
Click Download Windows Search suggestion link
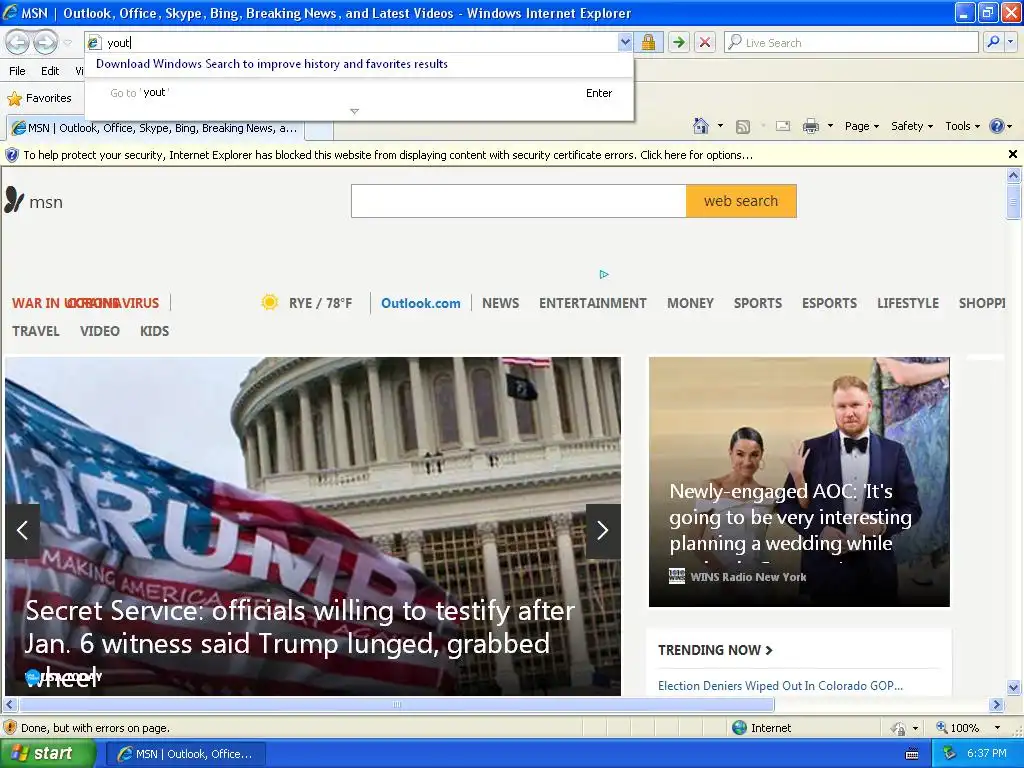click(272, 64)
